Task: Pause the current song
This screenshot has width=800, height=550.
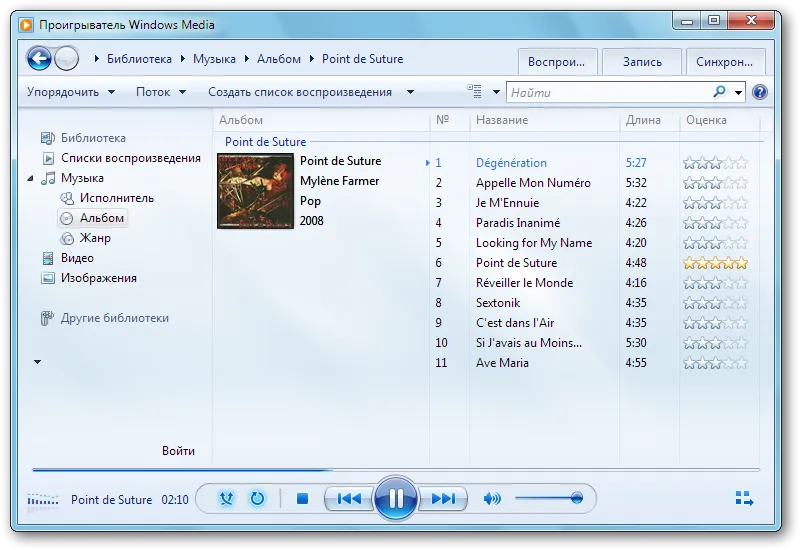Action: tap(396, 498)
